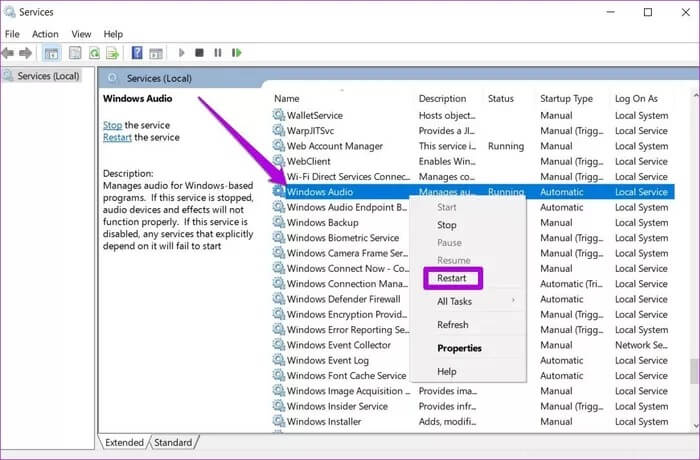700x460 pixels.
Task: Sort by the Startup Type column header
Action: tap(567, 99)
